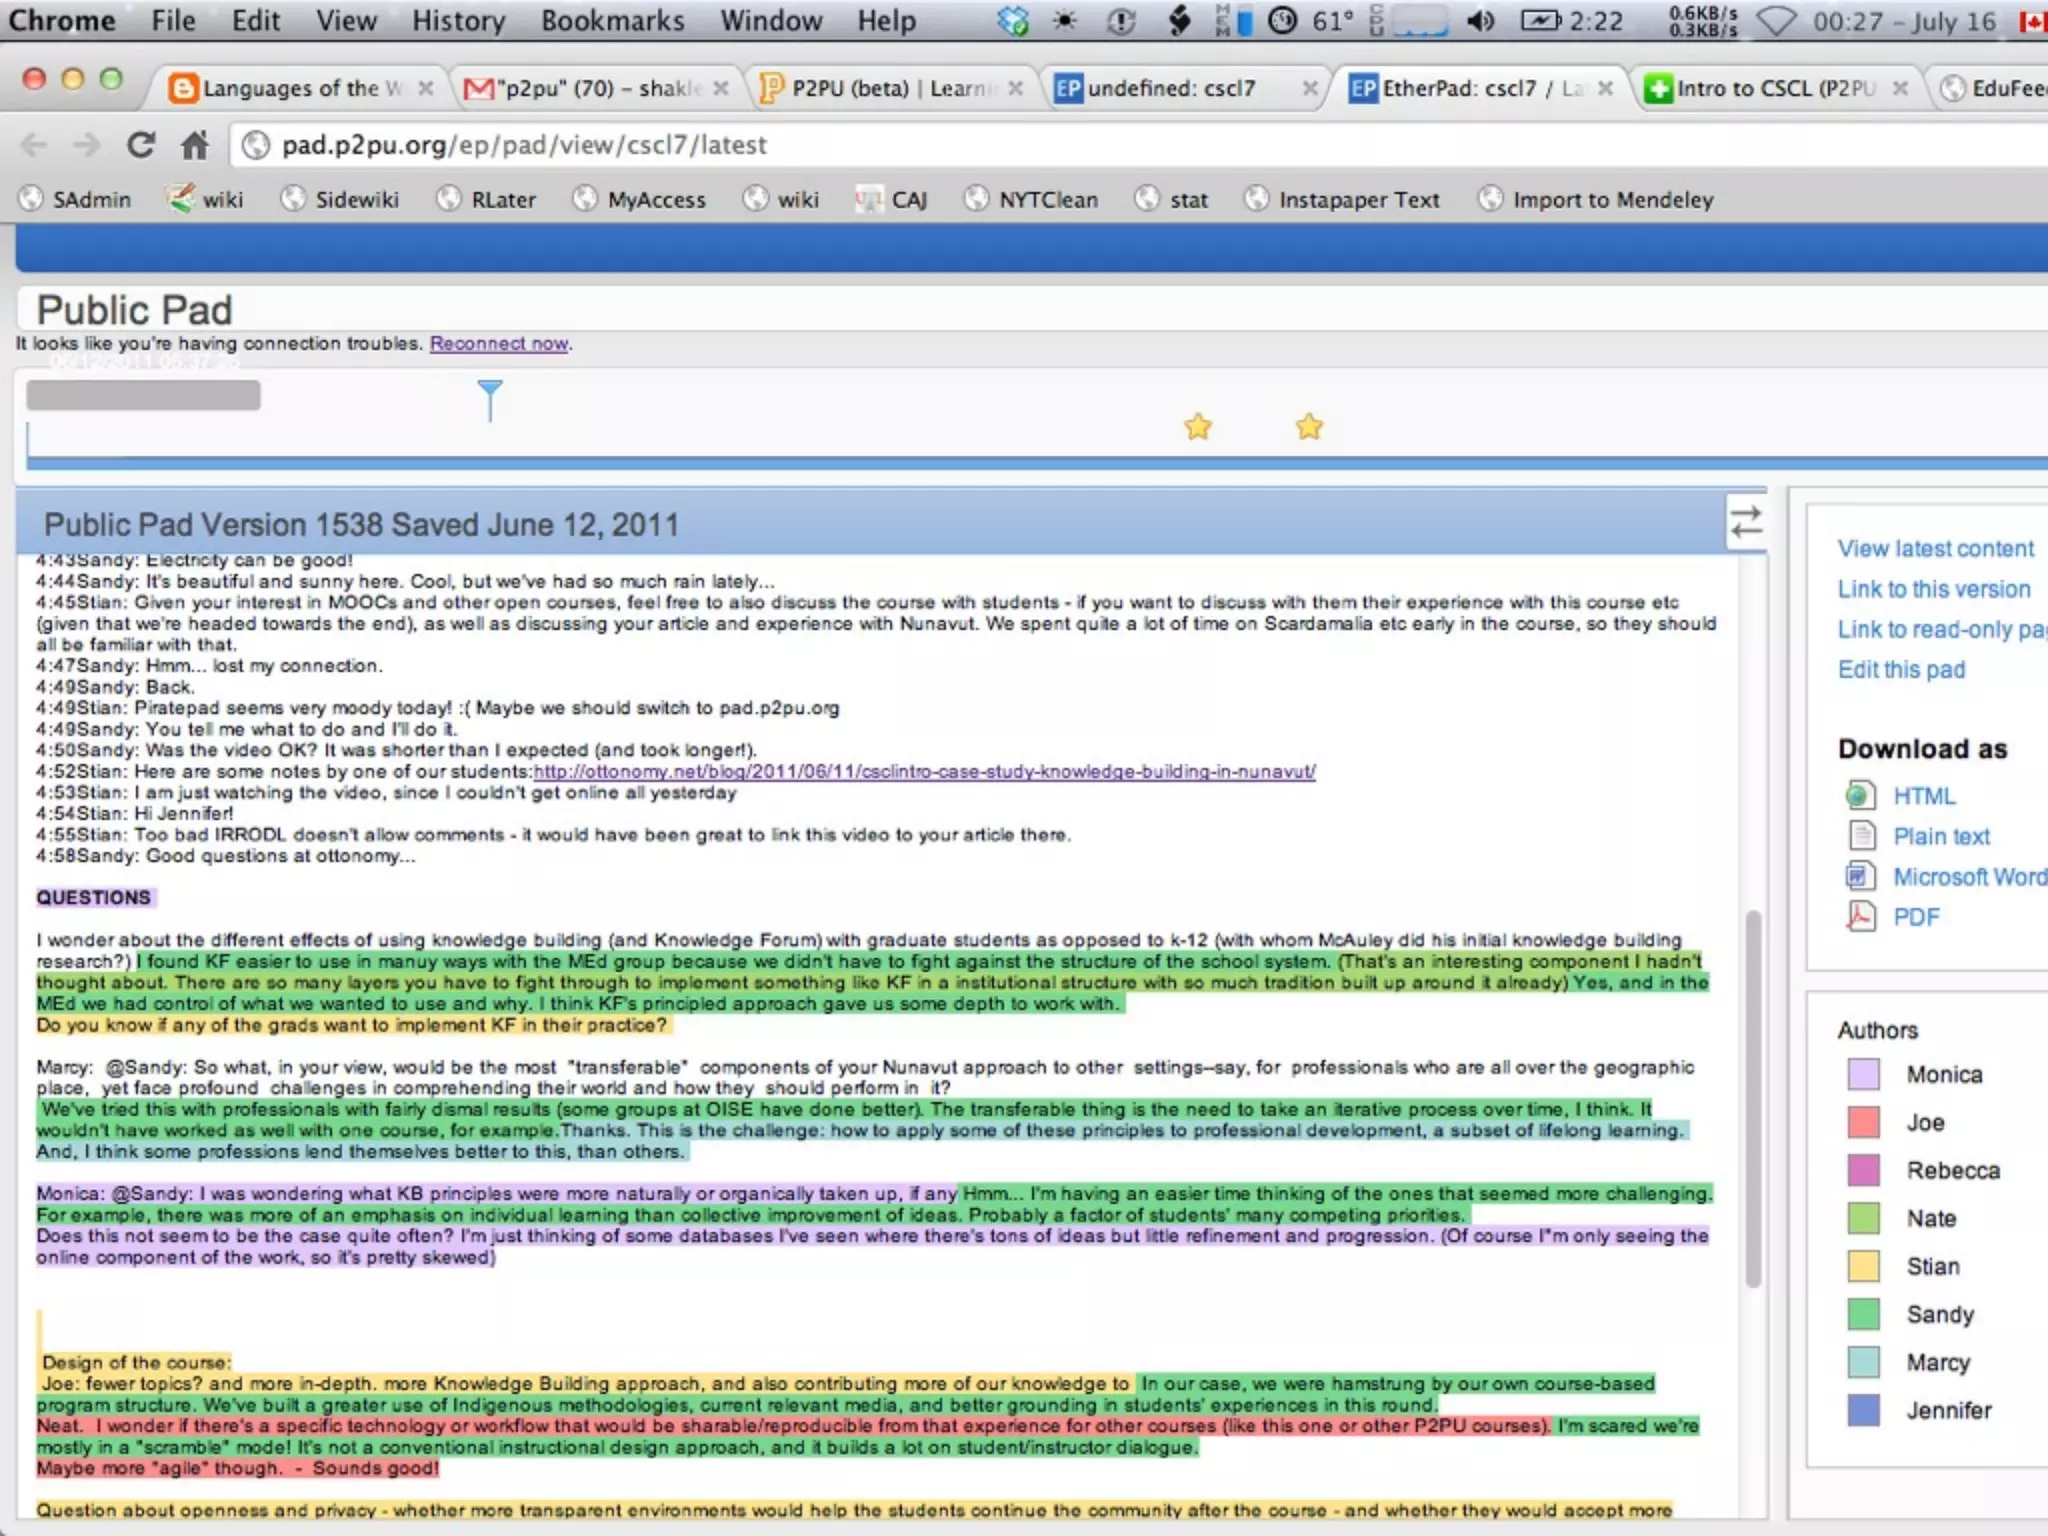Open the History menu
This screenshot has height=1536, width=2048.
pyautogui.click(x=458, y=21)
